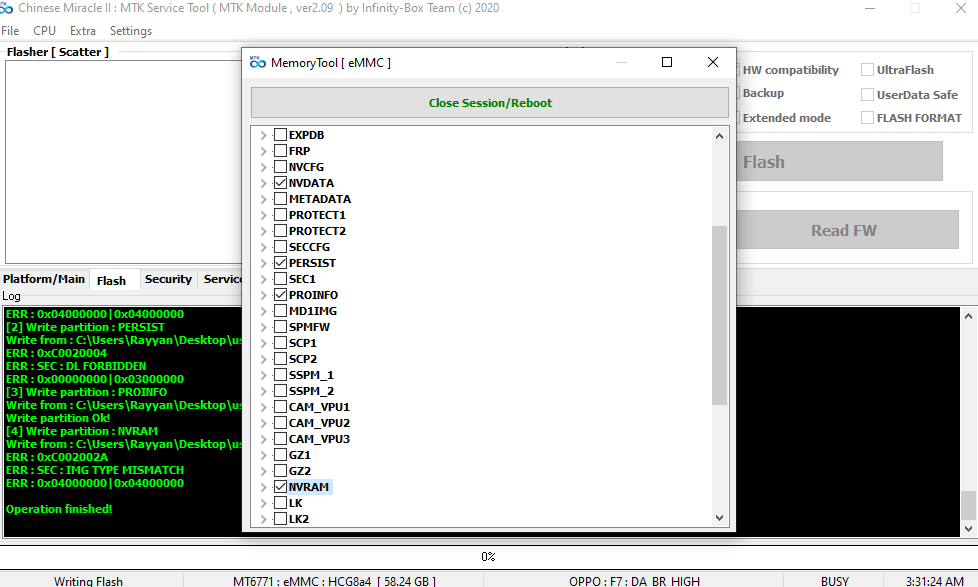
Task: Expand the LK2 tree node
Action: tap(263, 519)
